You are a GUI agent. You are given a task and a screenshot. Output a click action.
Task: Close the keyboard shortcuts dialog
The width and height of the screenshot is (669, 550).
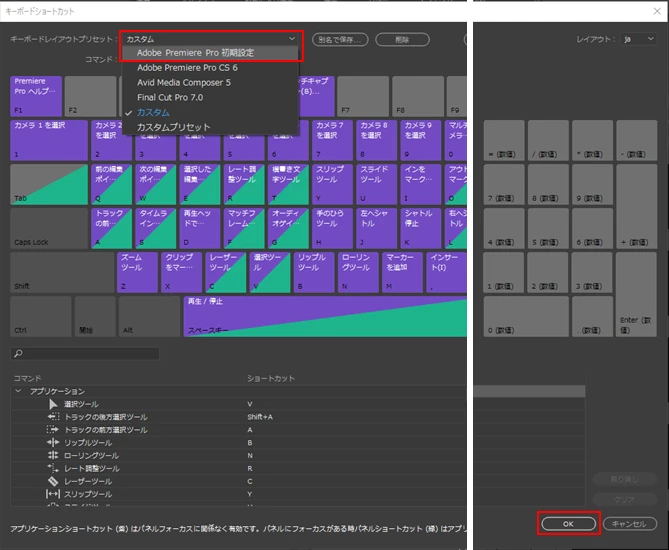657,11
